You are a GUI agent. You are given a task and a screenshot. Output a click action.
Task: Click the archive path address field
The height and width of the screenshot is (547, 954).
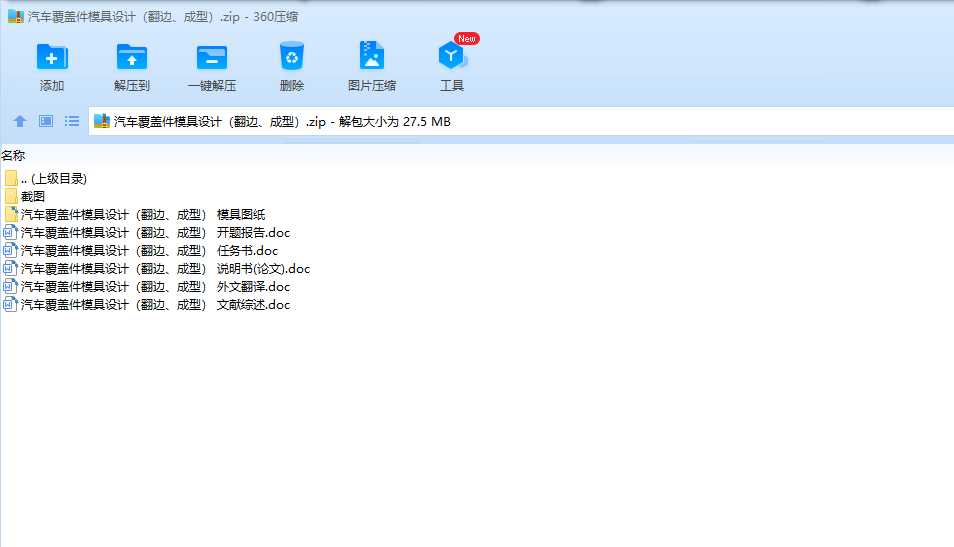521,121
